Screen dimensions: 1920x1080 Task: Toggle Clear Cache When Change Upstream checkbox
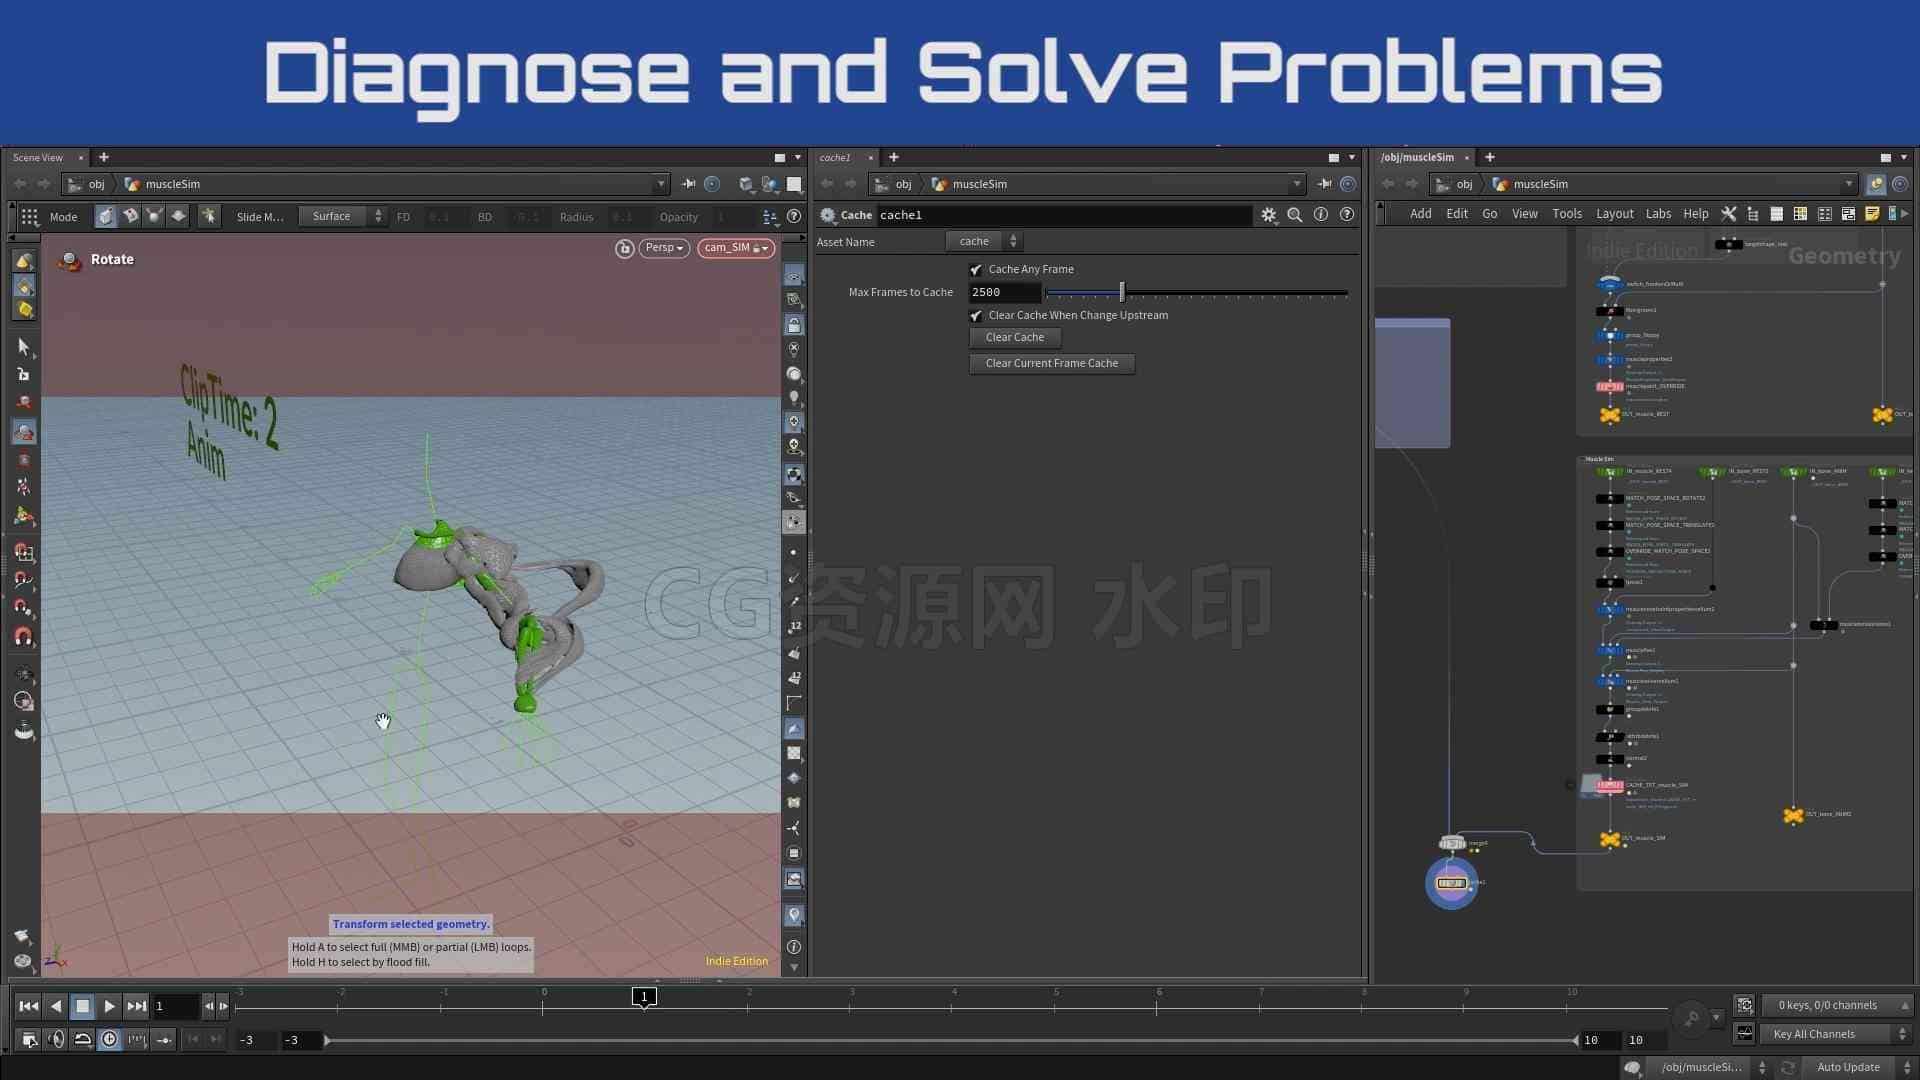click(976, 316)
